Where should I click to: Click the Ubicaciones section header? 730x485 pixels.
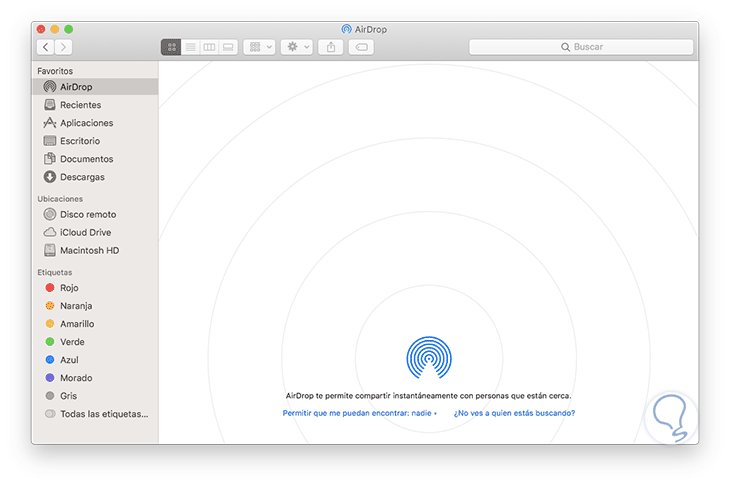point(60,199)
